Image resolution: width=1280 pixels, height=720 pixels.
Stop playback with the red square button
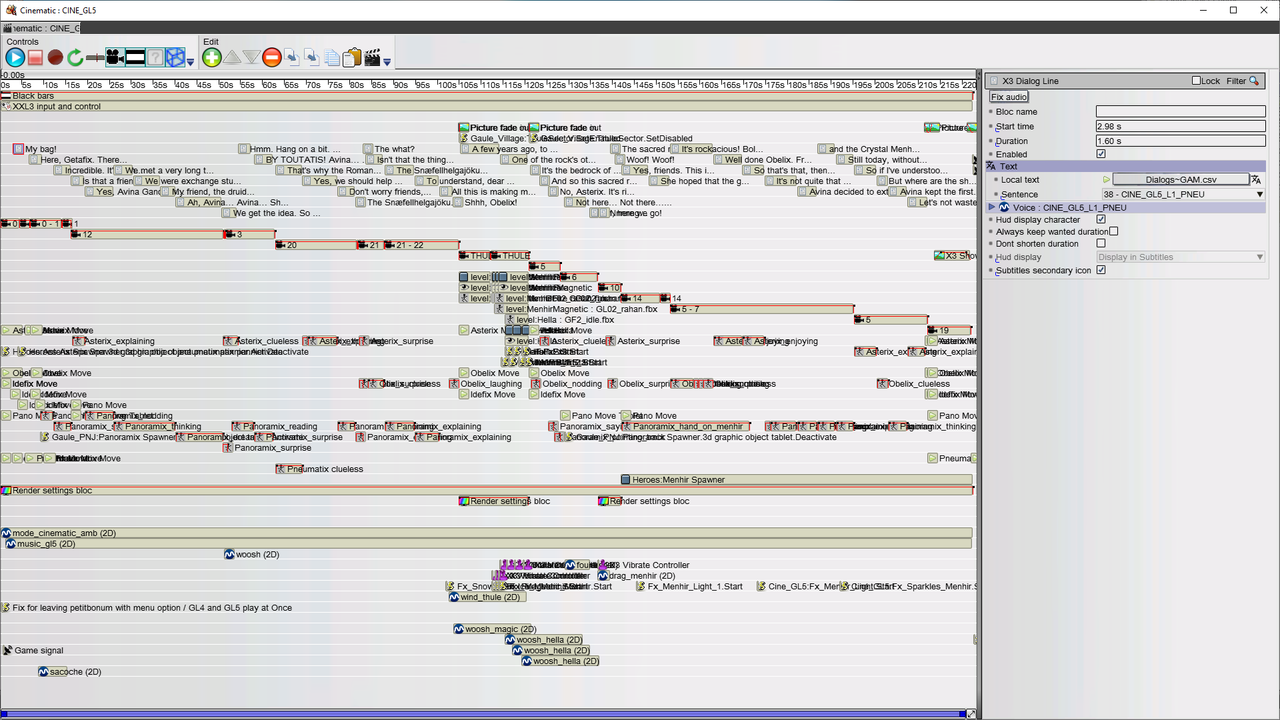[35, 58]
